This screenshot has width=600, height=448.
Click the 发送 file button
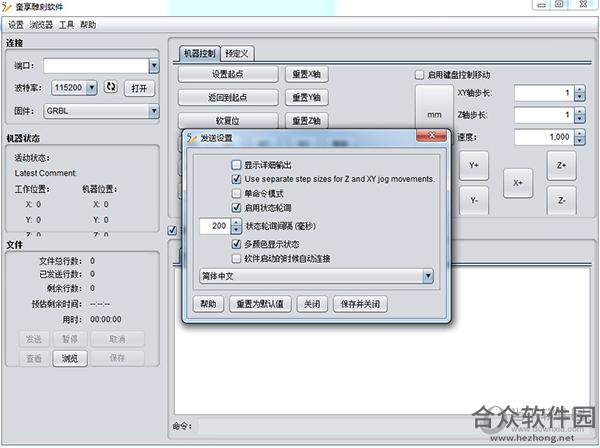34,339
